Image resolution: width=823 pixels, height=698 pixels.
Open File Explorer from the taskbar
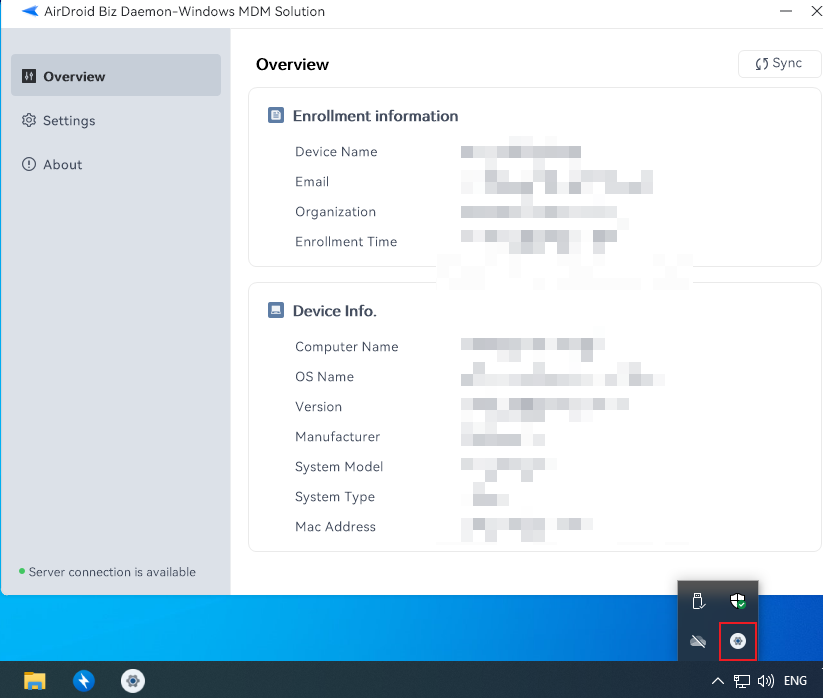tap(35, 681)
